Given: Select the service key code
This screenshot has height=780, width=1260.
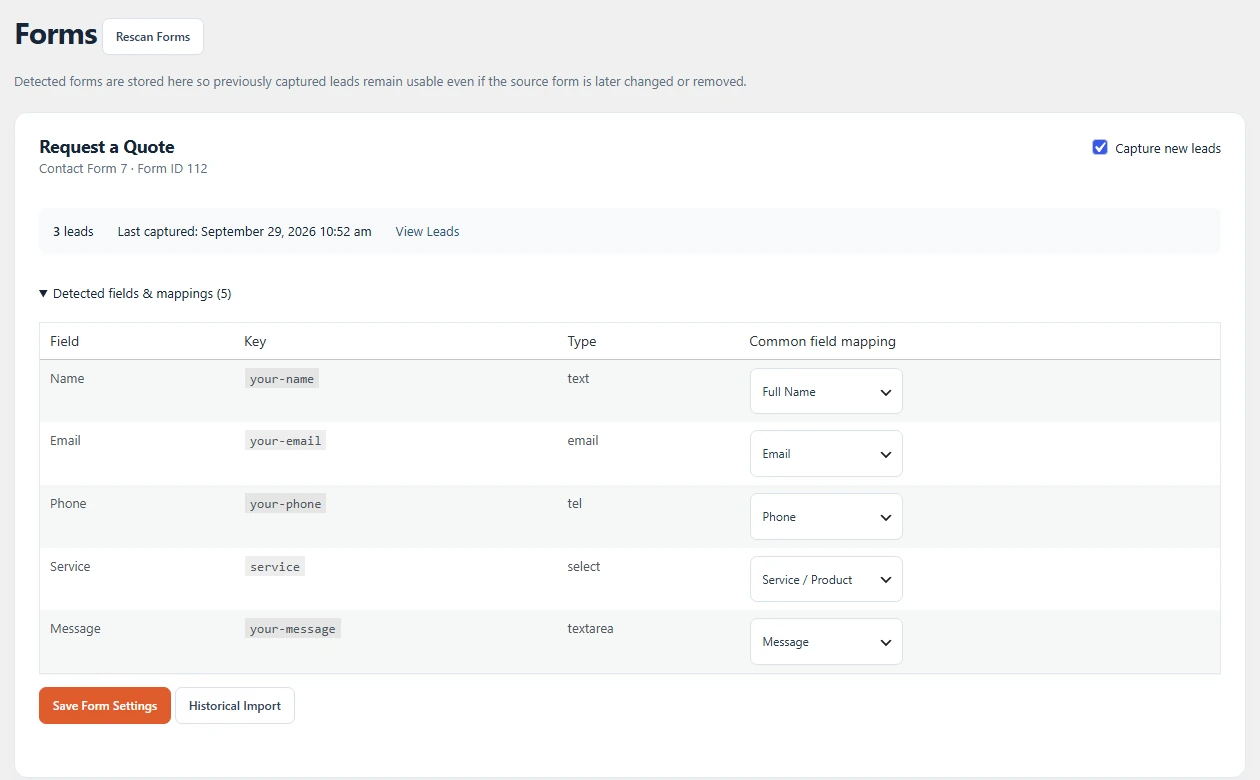Looking at the screenshot, I should pyautogui.click(x=275, y=567).
